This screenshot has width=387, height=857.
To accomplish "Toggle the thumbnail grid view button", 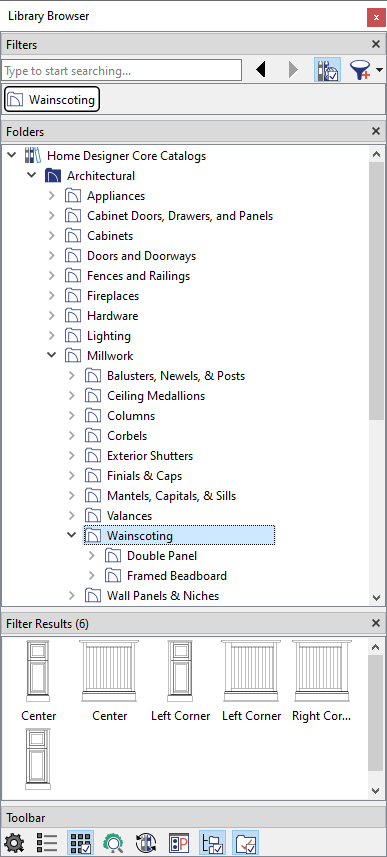I will [80, 843].
